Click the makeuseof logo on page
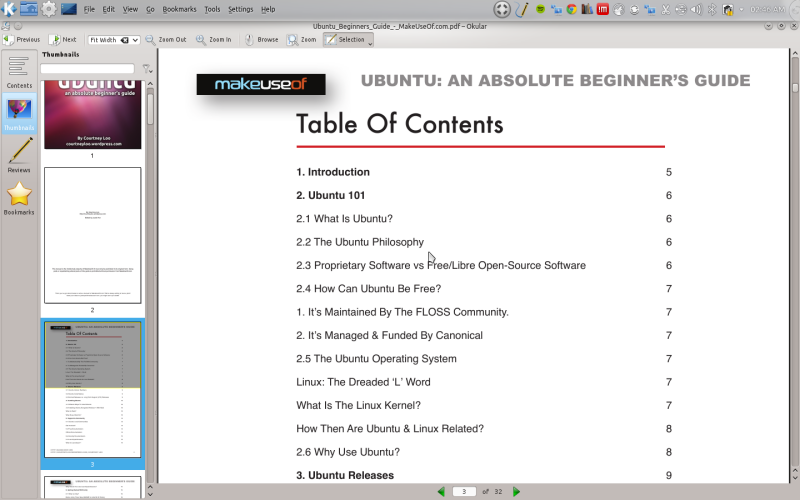 [261, 84]
